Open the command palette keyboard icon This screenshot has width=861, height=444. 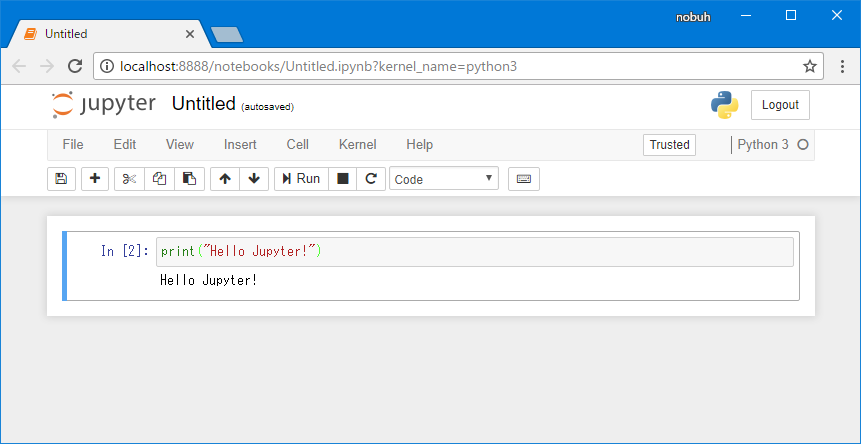click(x=524, y=179)
